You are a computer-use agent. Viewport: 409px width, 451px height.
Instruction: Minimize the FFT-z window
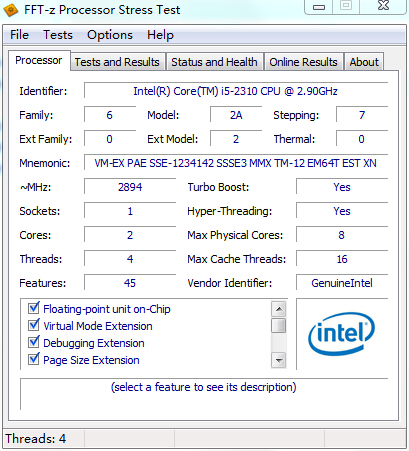(319, 7)
